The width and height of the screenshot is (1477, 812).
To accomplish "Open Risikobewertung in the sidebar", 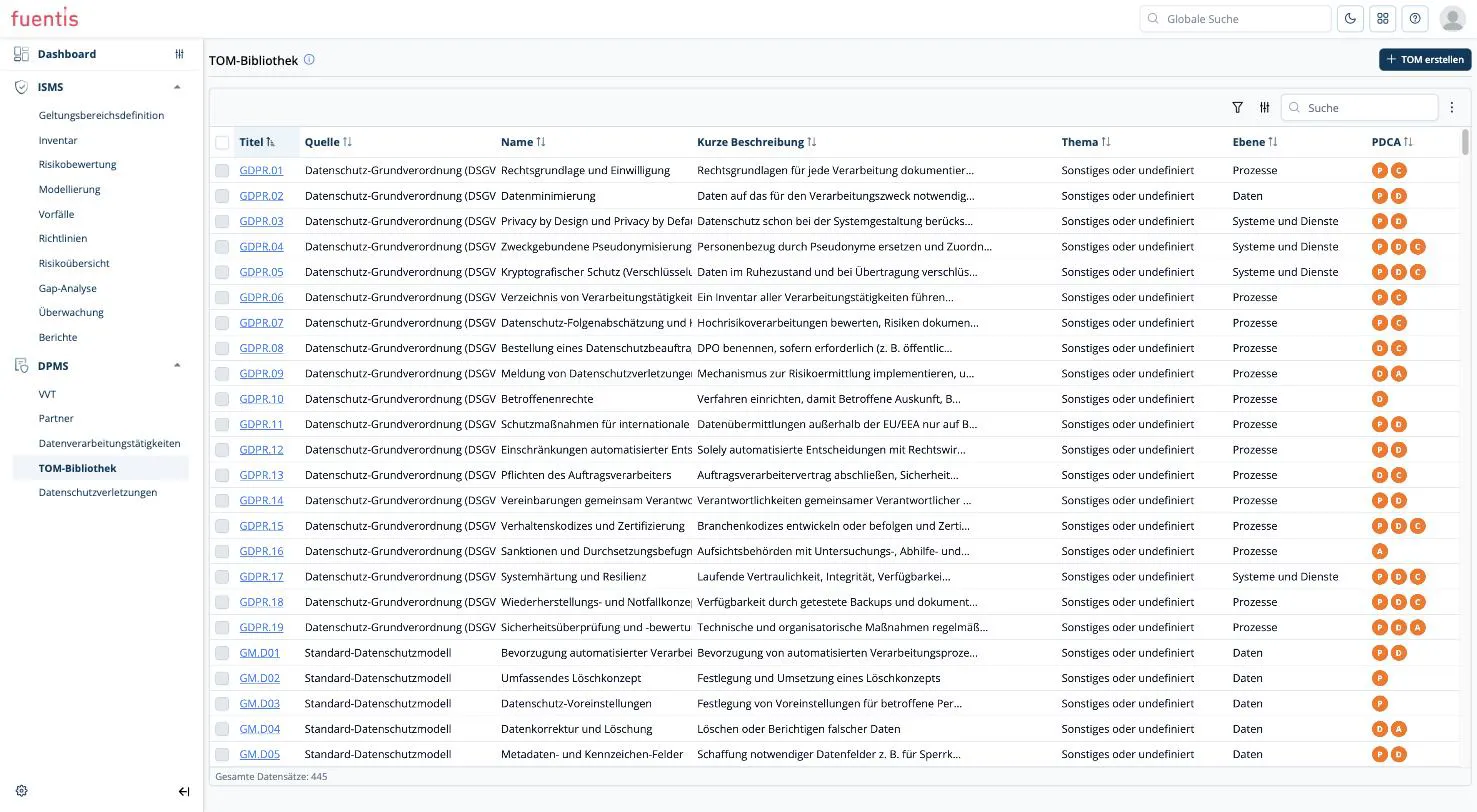I will [78, 164].
